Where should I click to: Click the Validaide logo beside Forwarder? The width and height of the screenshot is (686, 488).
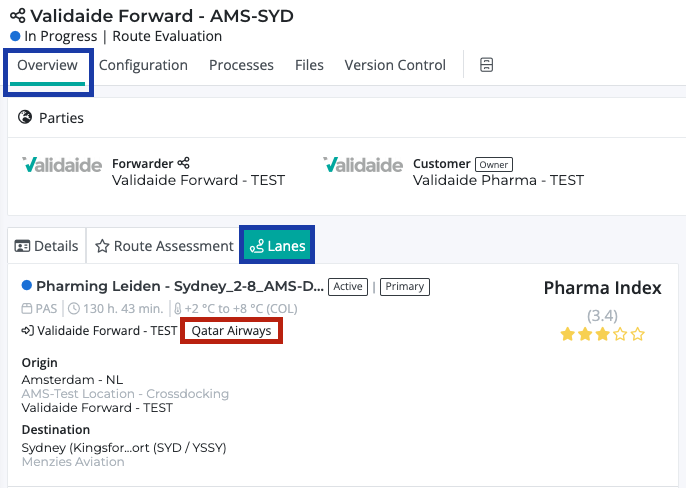click(62, 165)
